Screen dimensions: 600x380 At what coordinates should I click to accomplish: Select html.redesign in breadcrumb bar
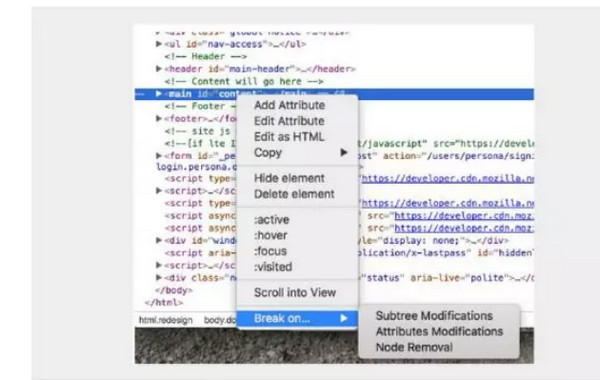point(166,320)
